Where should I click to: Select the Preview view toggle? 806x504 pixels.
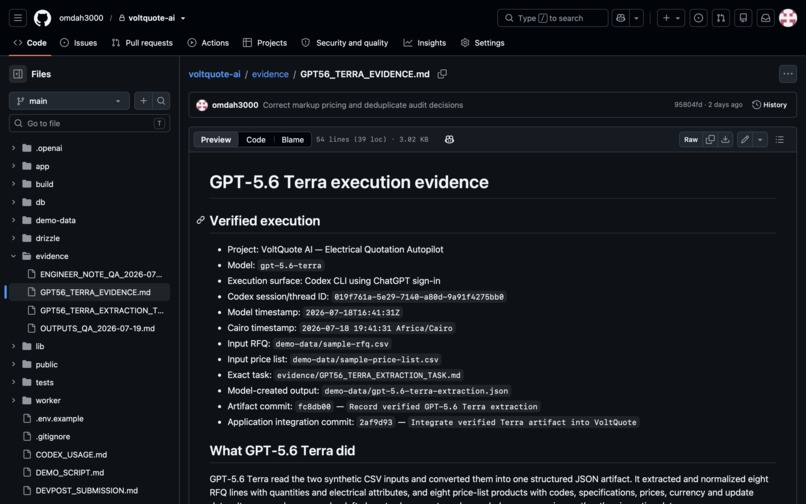point(216,140)
